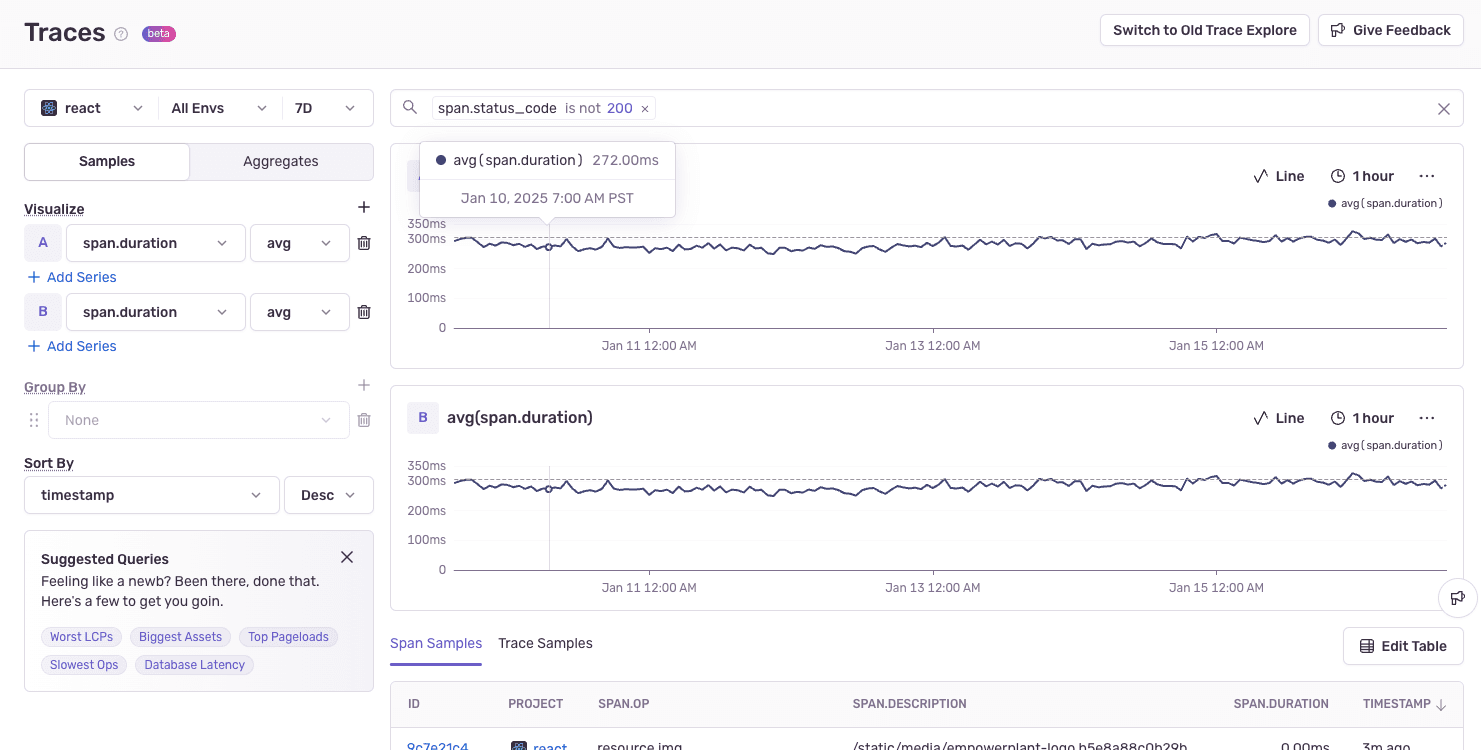Add a visualization with the Visualize plus icon
The width and height of the screenshot is (1481, 750).
[364, 207]
